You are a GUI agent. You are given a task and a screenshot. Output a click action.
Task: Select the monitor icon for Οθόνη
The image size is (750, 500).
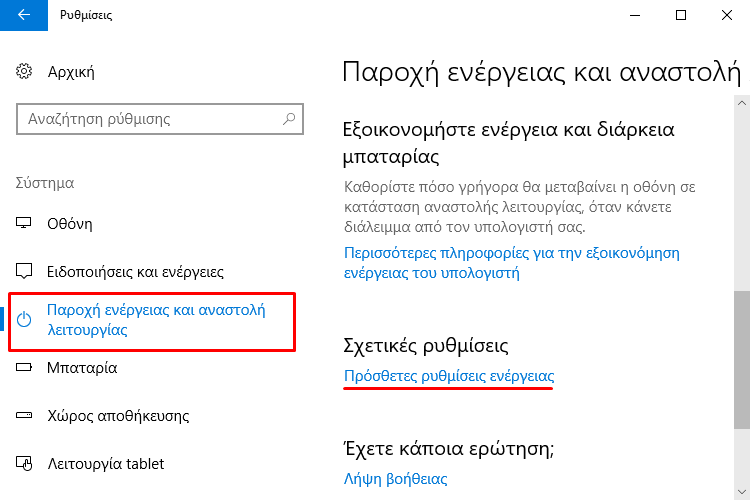23,223
